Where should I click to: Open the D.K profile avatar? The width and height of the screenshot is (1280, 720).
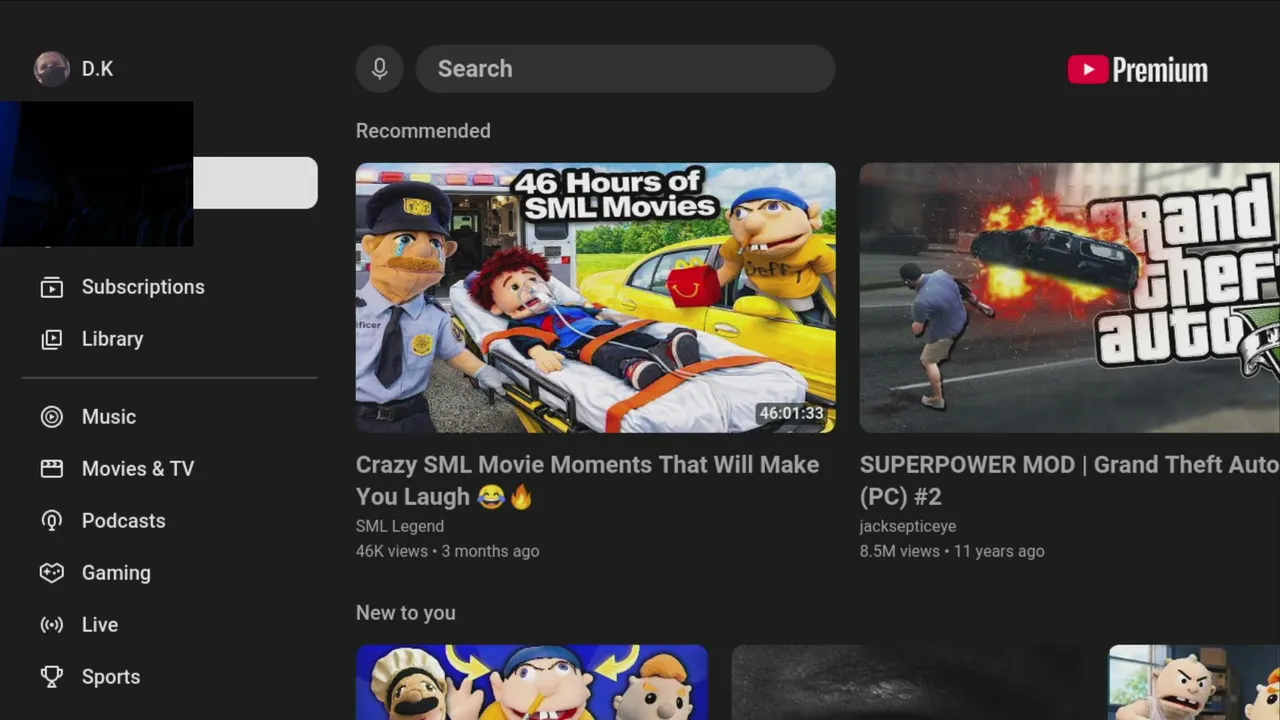pos(52,69)
